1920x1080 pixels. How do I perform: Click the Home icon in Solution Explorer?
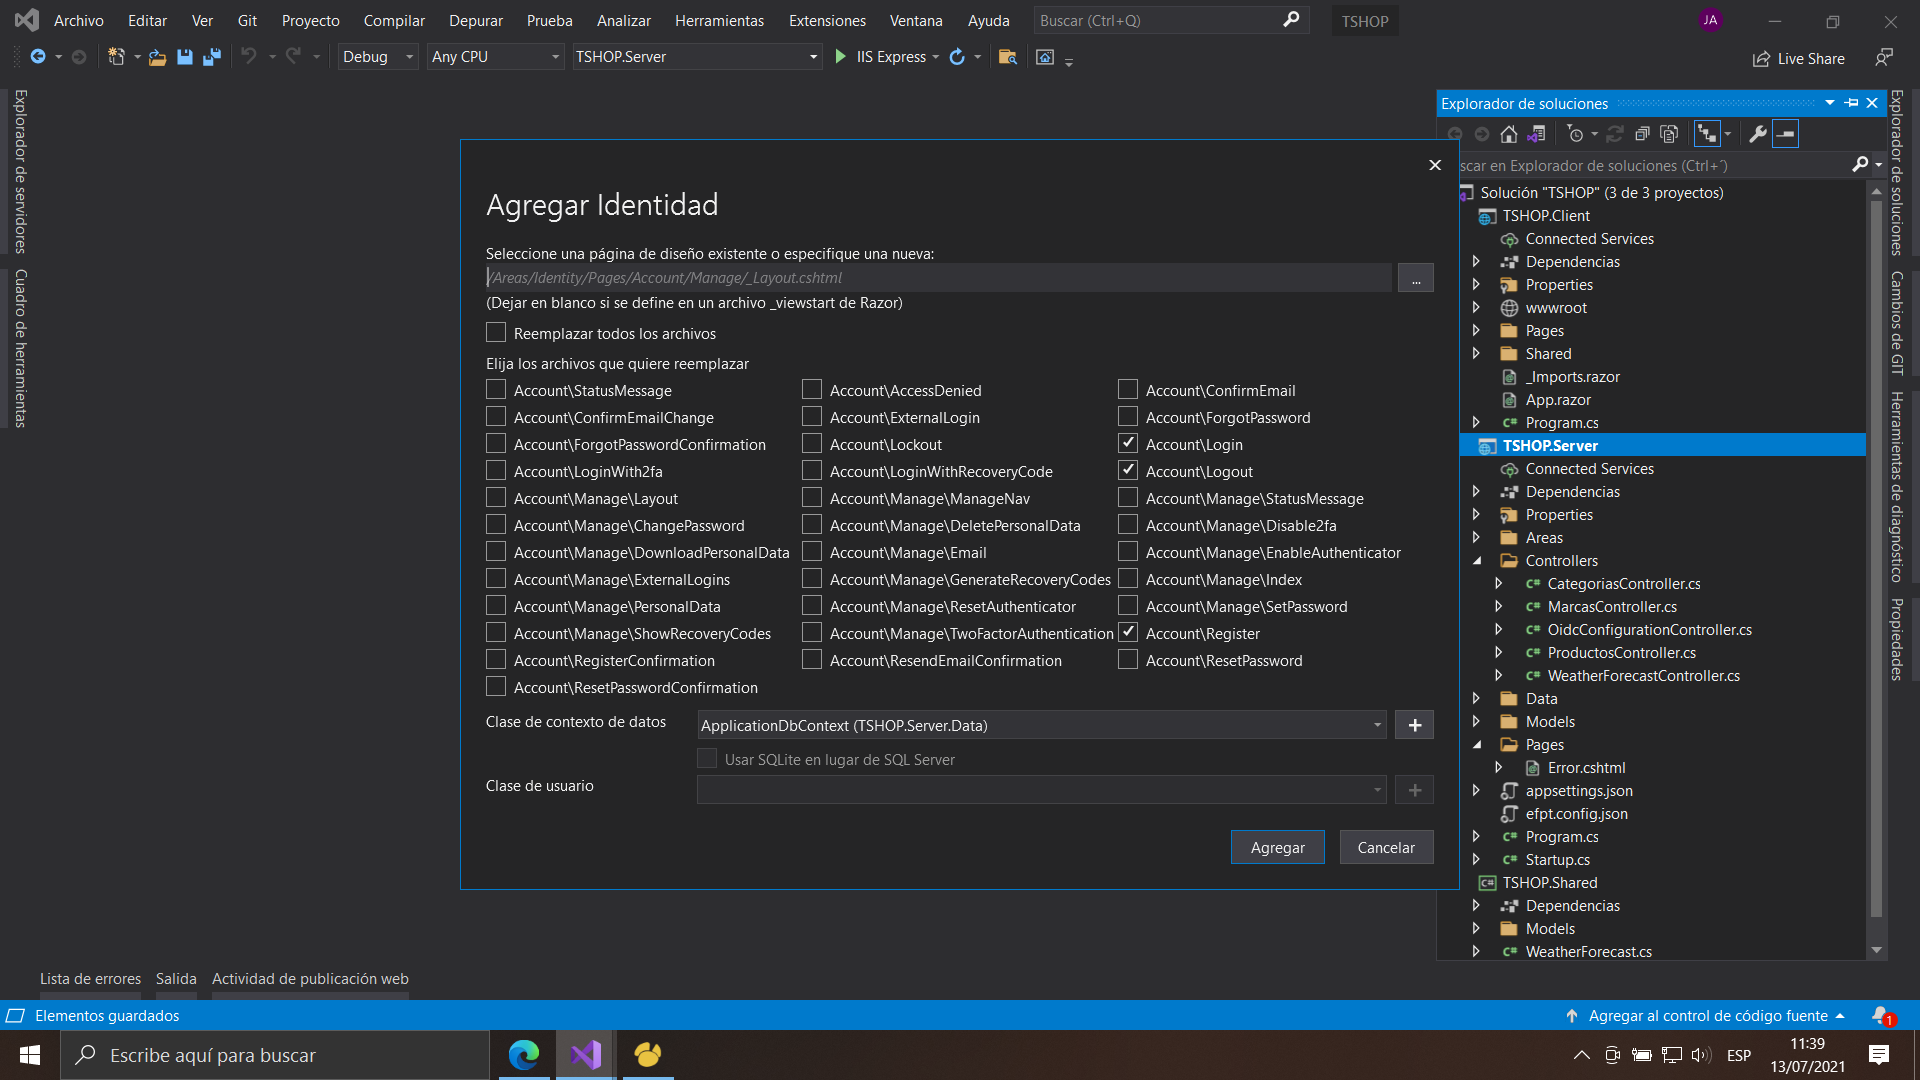tap(1509, 134)
